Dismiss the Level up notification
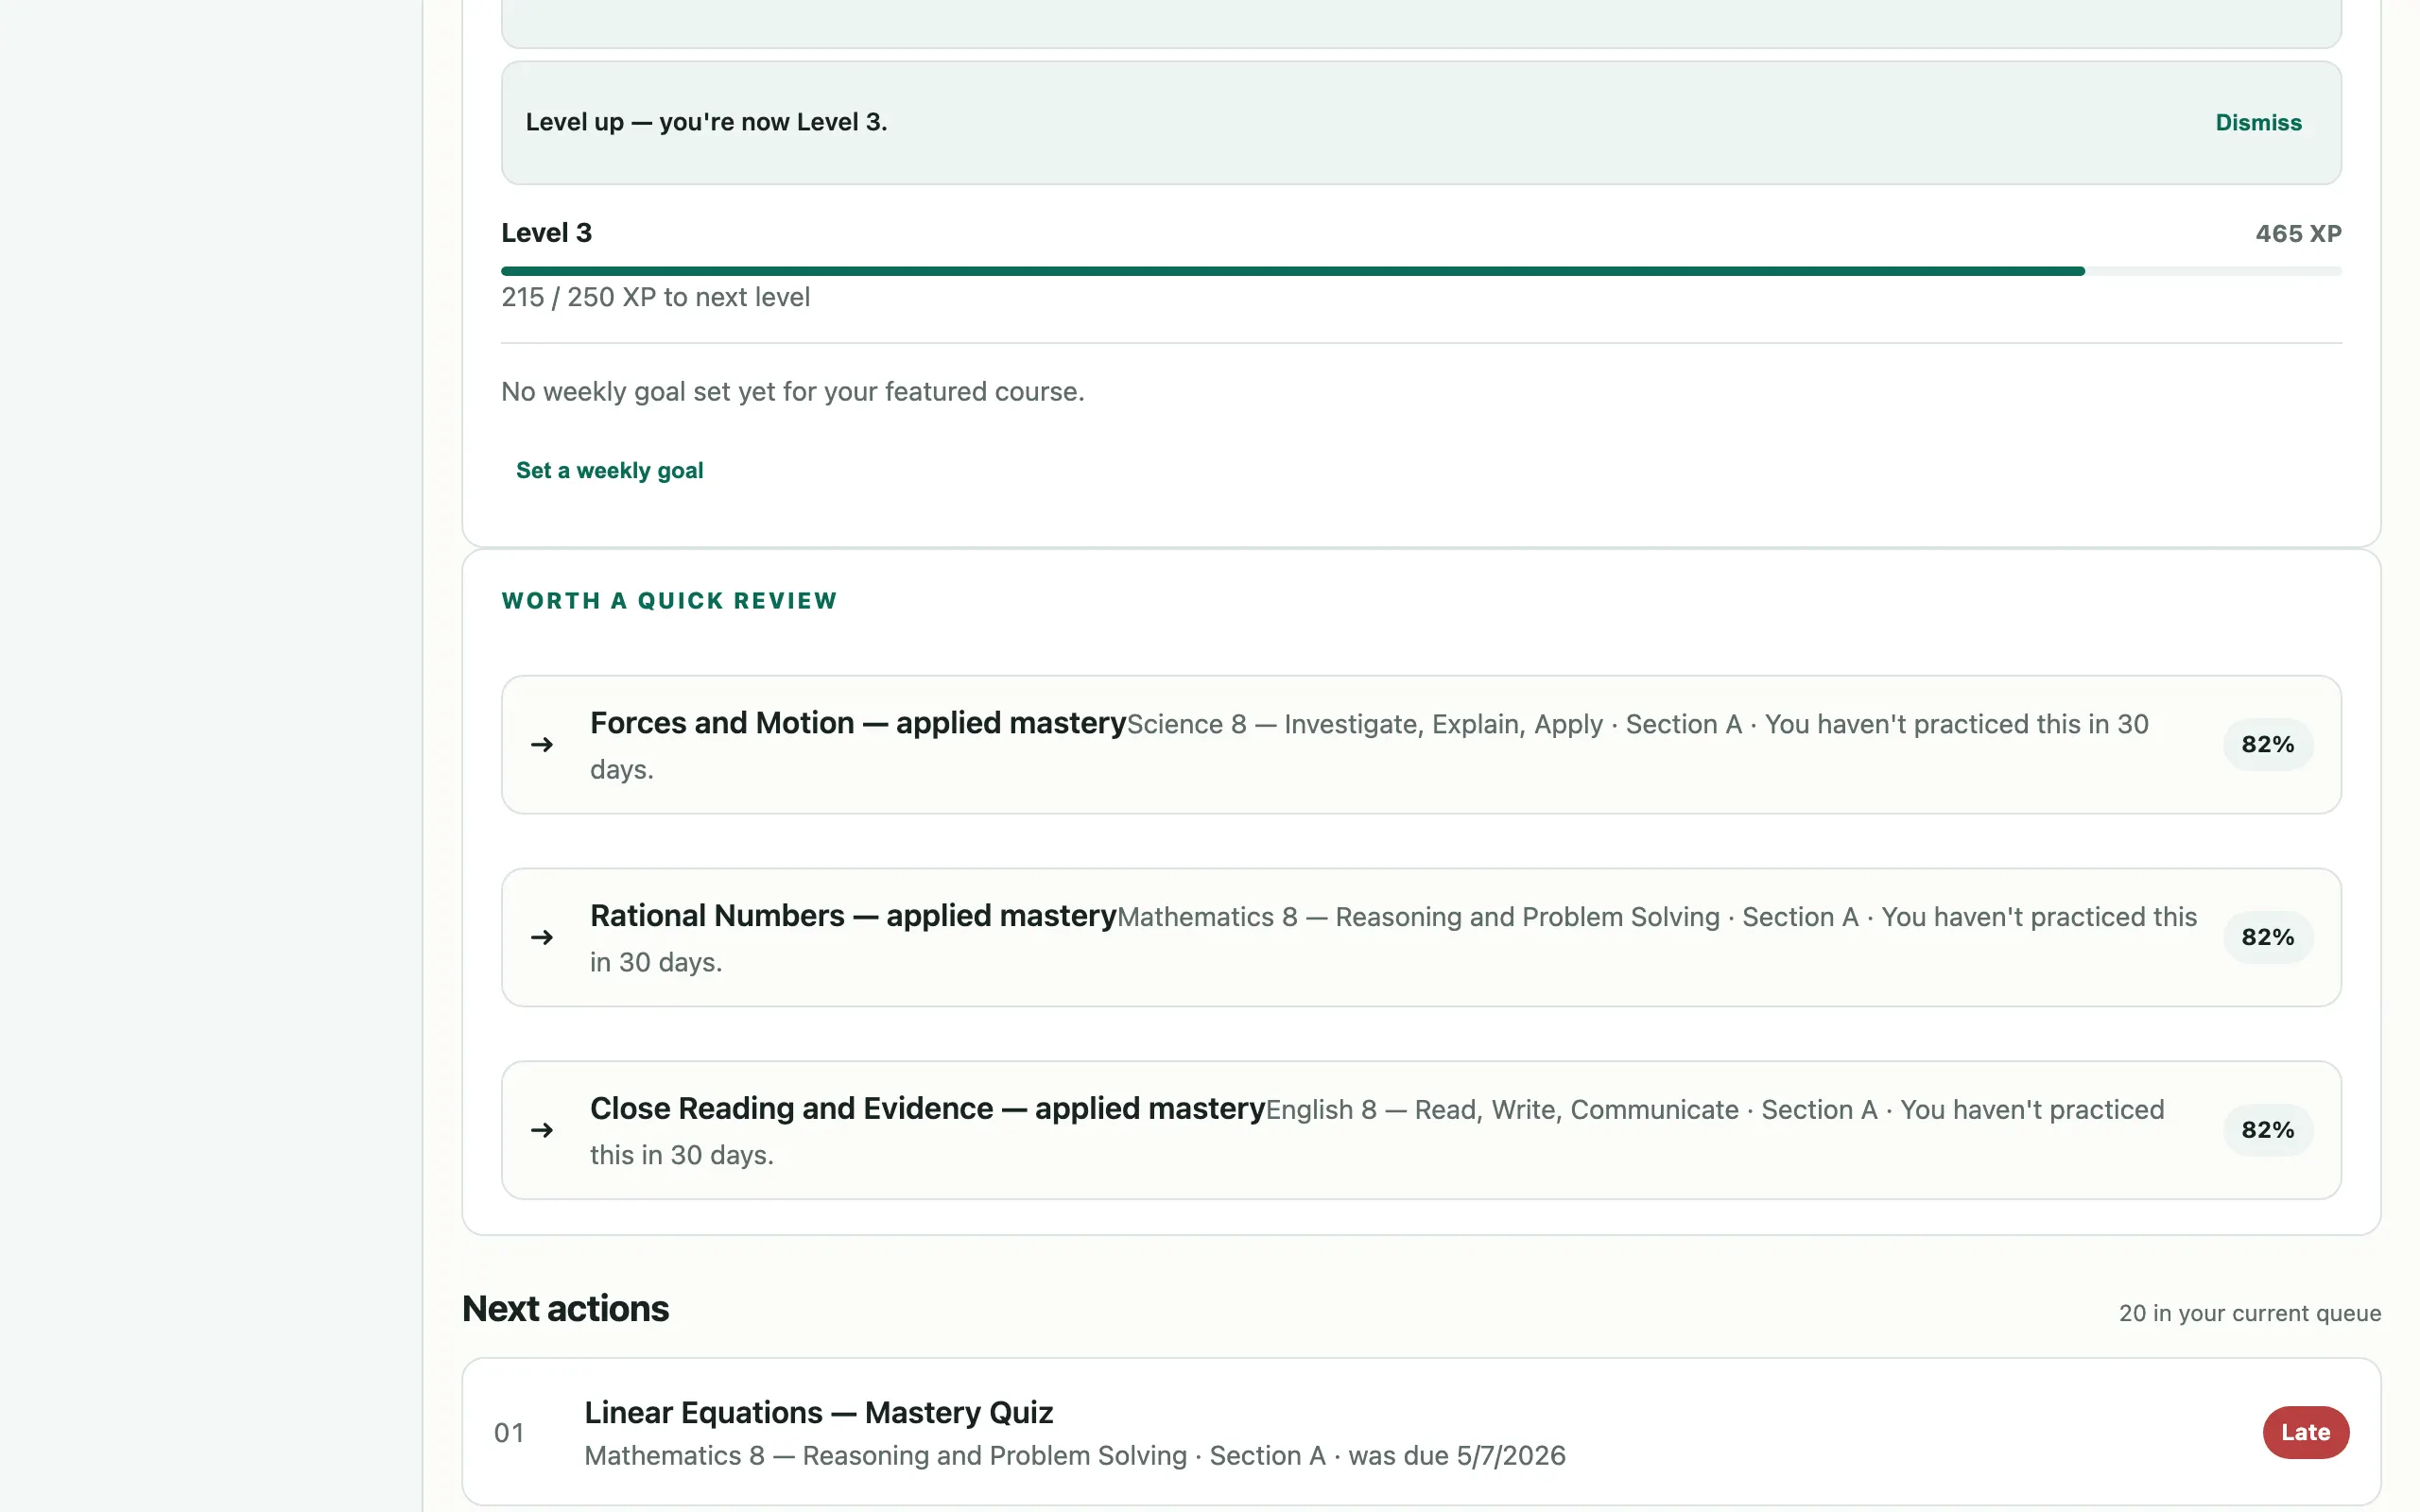The width and height of the screenshot is (2420, 1512). coord(2258,122)
